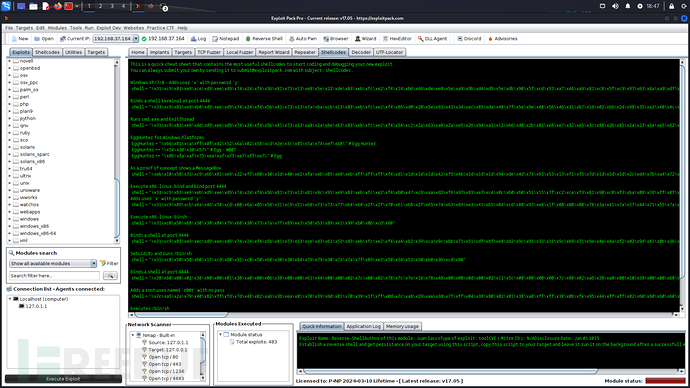Expand the solaris folder
This screenshot has height=388, width=690.
(x=10, y=147)
